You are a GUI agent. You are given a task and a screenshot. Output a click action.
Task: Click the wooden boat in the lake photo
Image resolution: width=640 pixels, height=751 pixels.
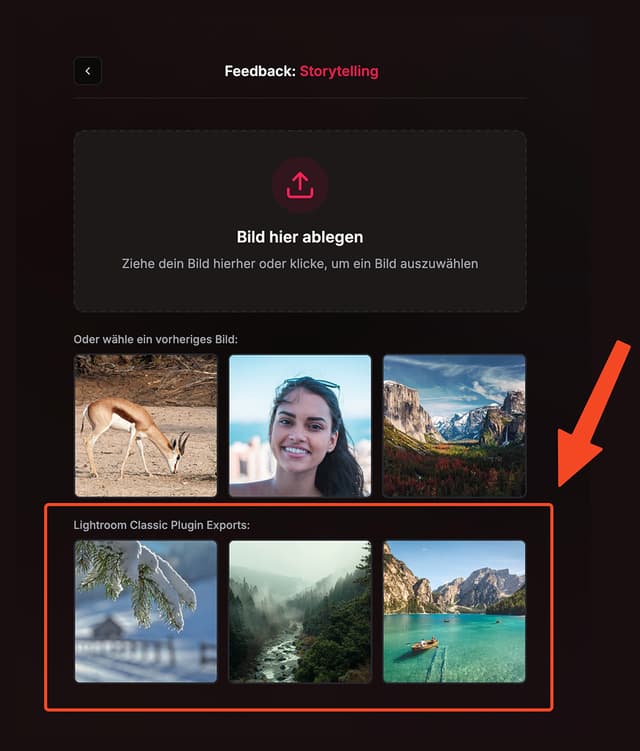click(424, 644)
